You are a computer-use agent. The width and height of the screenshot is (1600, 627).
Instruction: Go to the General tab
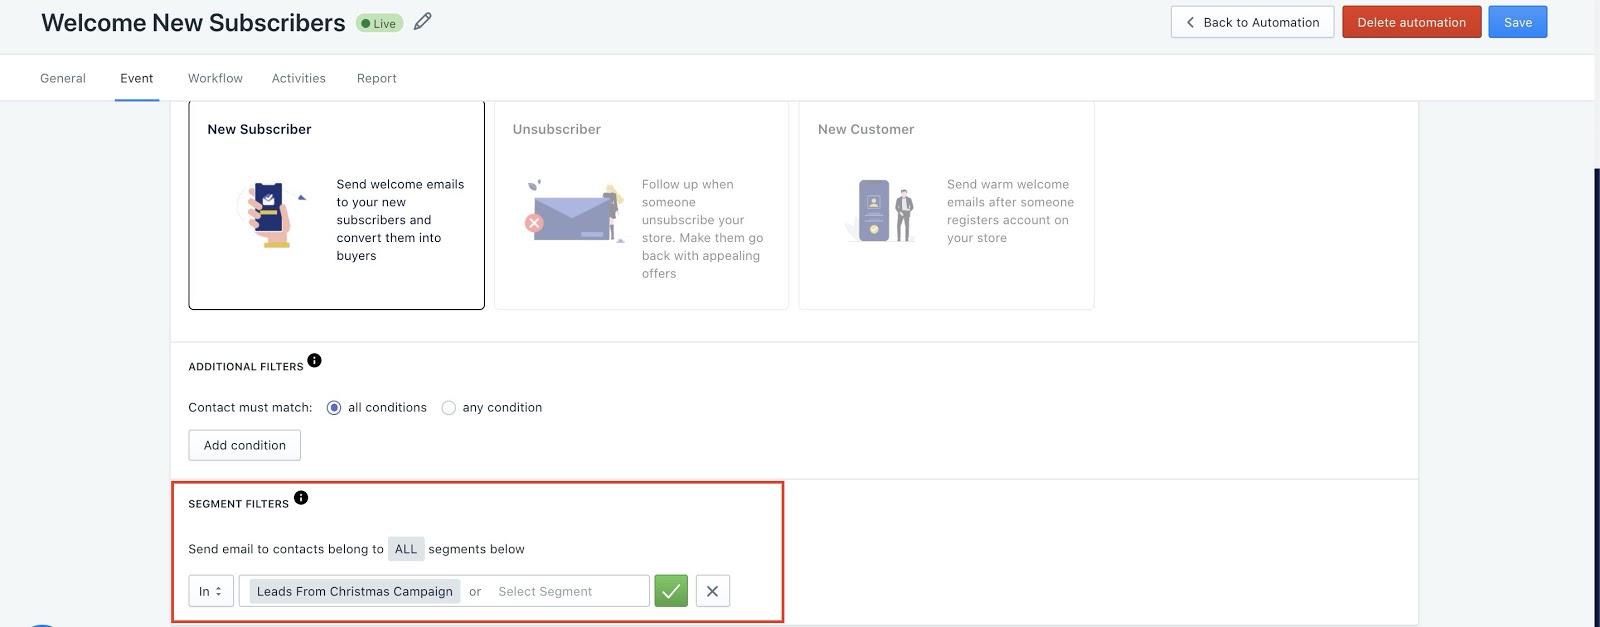coord(63,78)
